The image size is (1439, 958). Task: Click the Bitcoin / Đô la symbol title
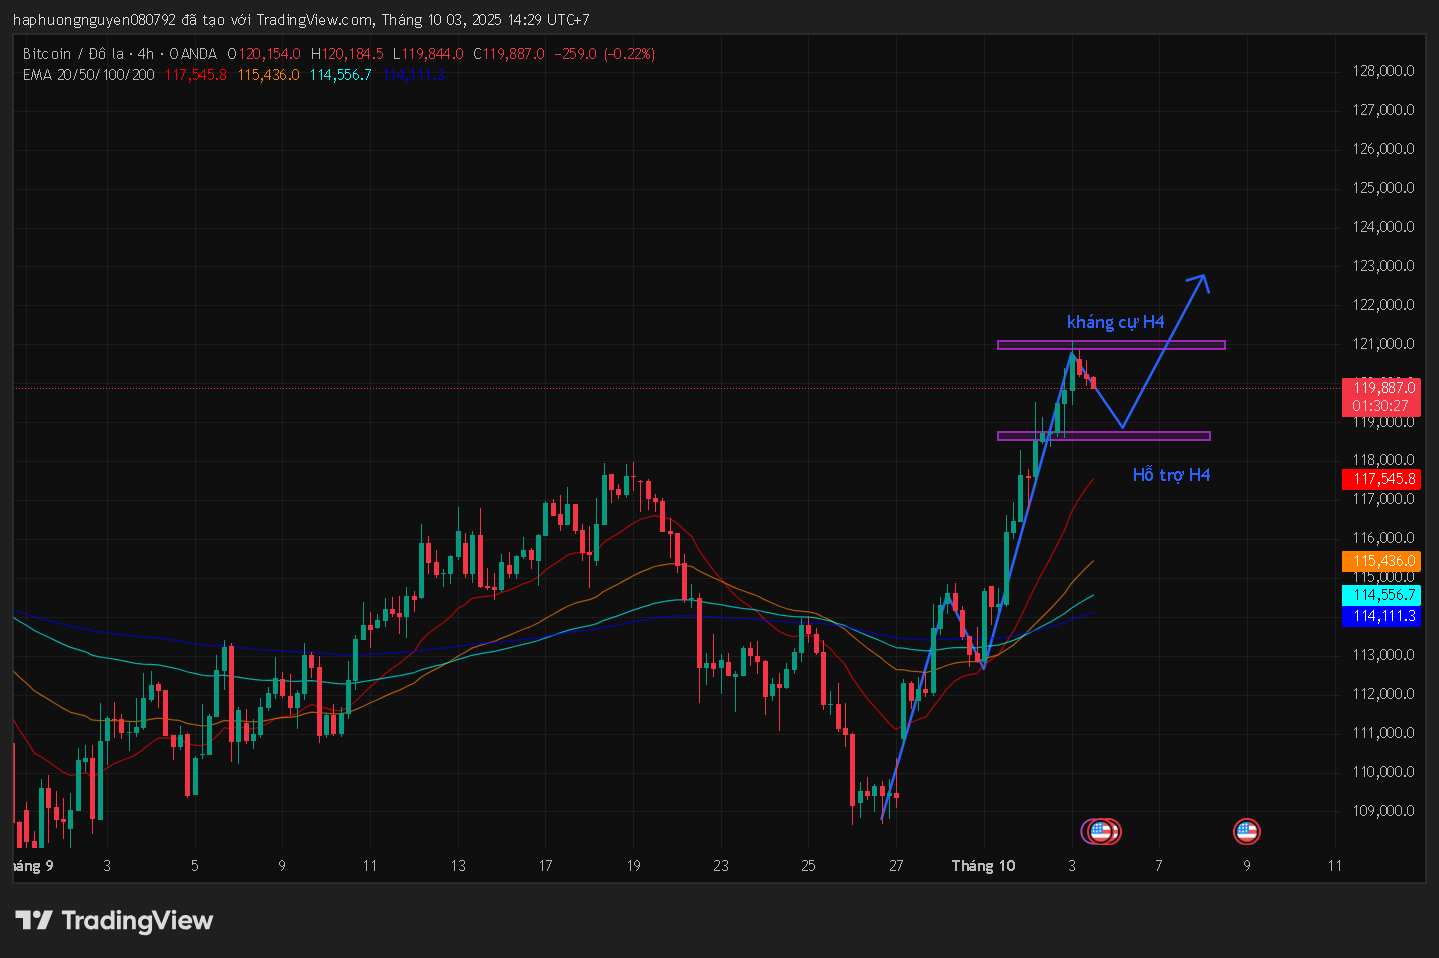click(73, 54)
